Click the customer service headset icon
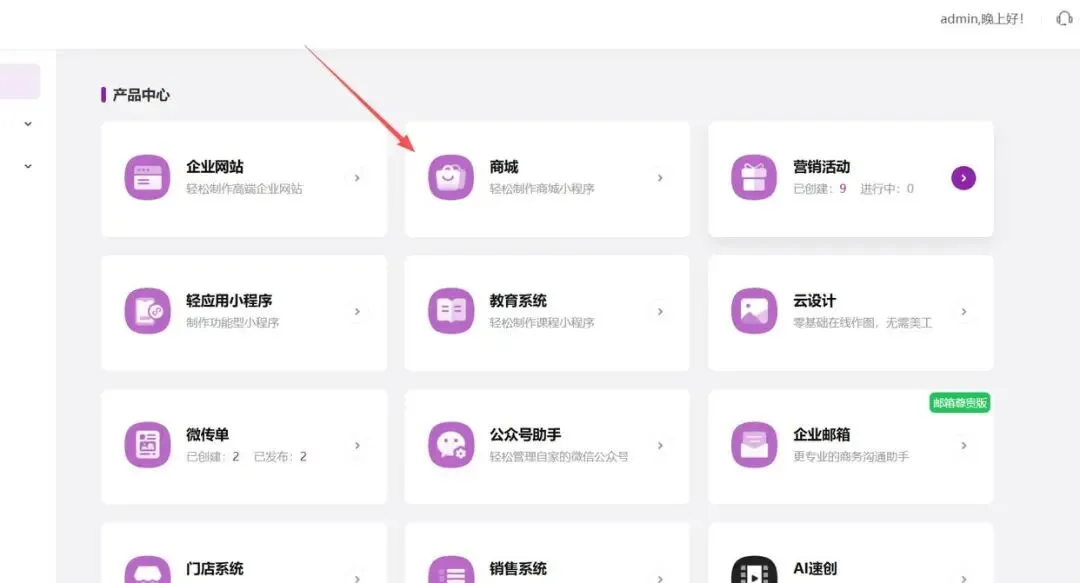Screen dimensions: 1080x583 click(x=1064, y=19)
